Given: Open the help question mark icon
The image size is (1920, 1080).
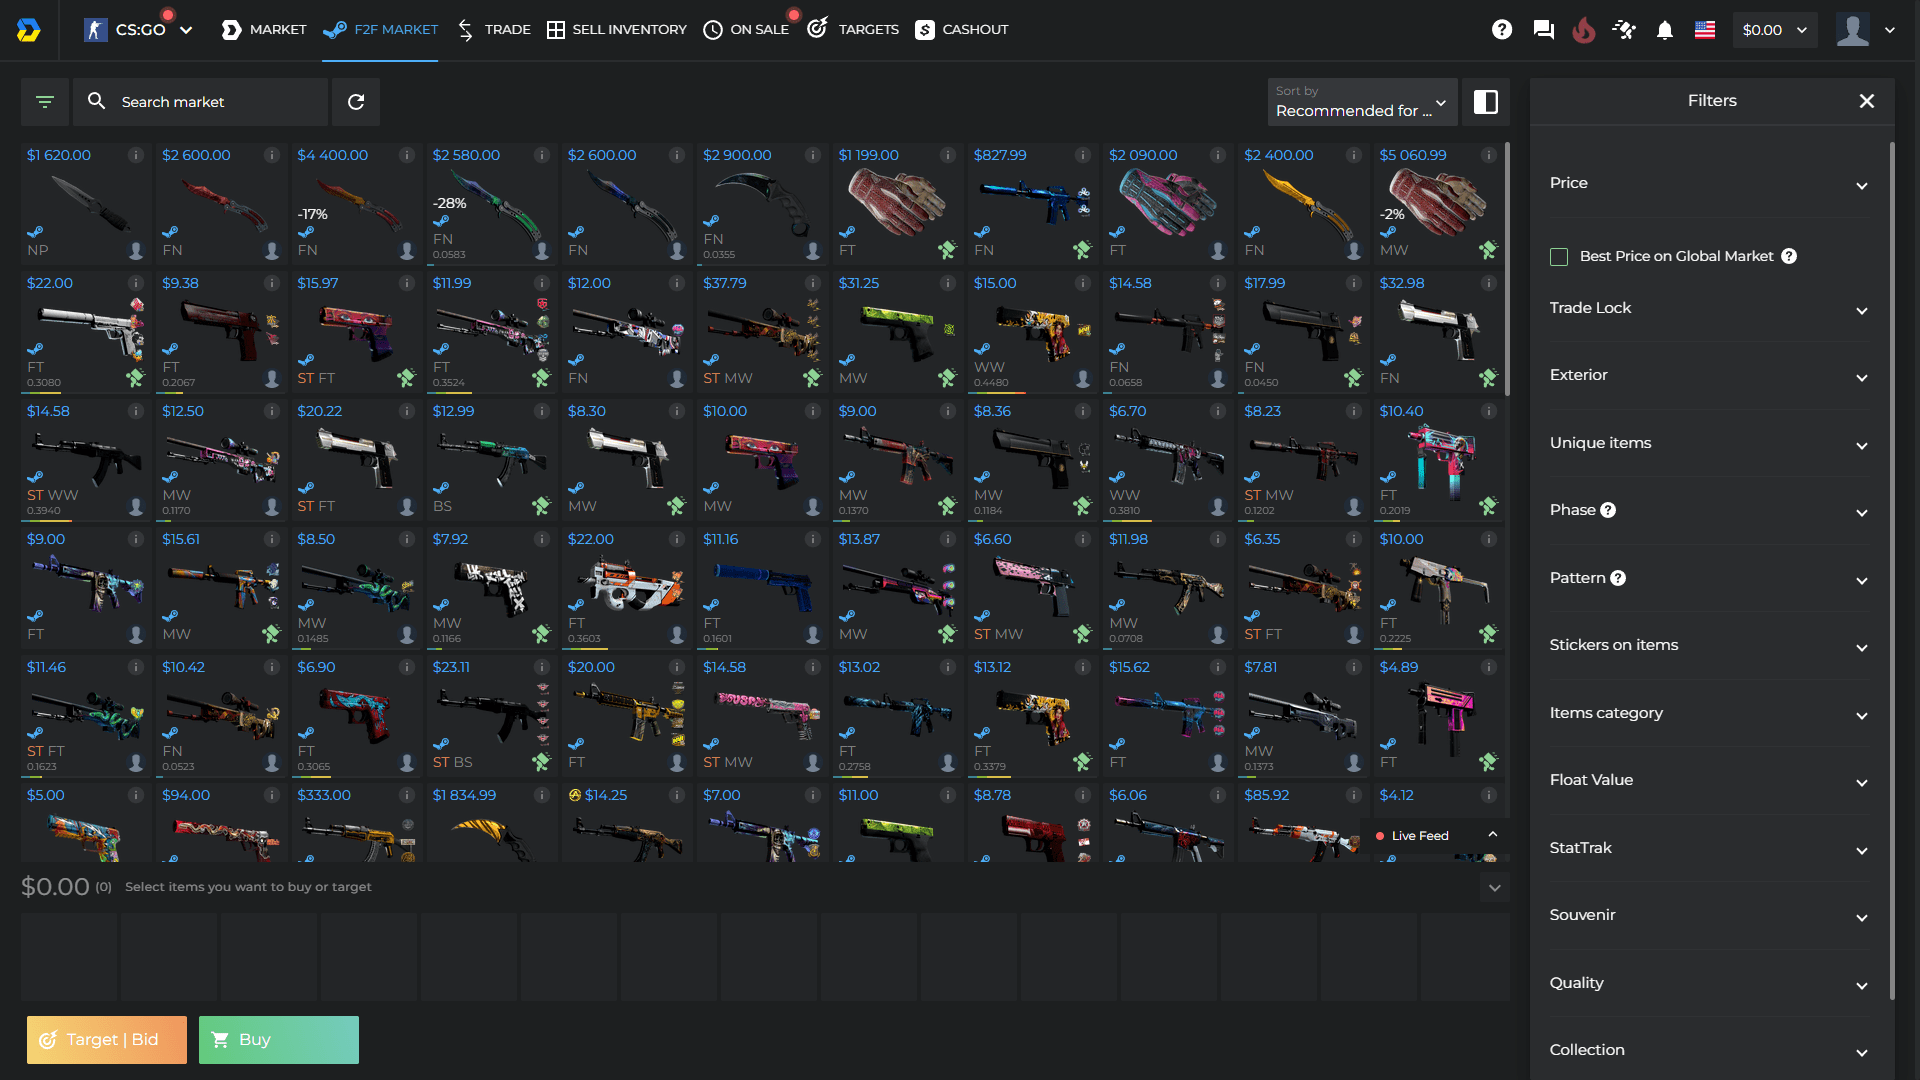Looking at the screenshot, I should [1502, 29].
